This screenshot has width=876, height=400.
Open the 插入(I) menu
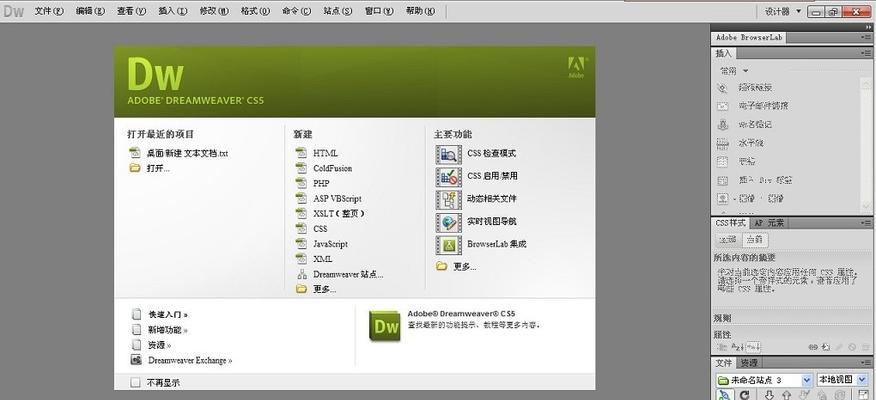pos(173,11)
